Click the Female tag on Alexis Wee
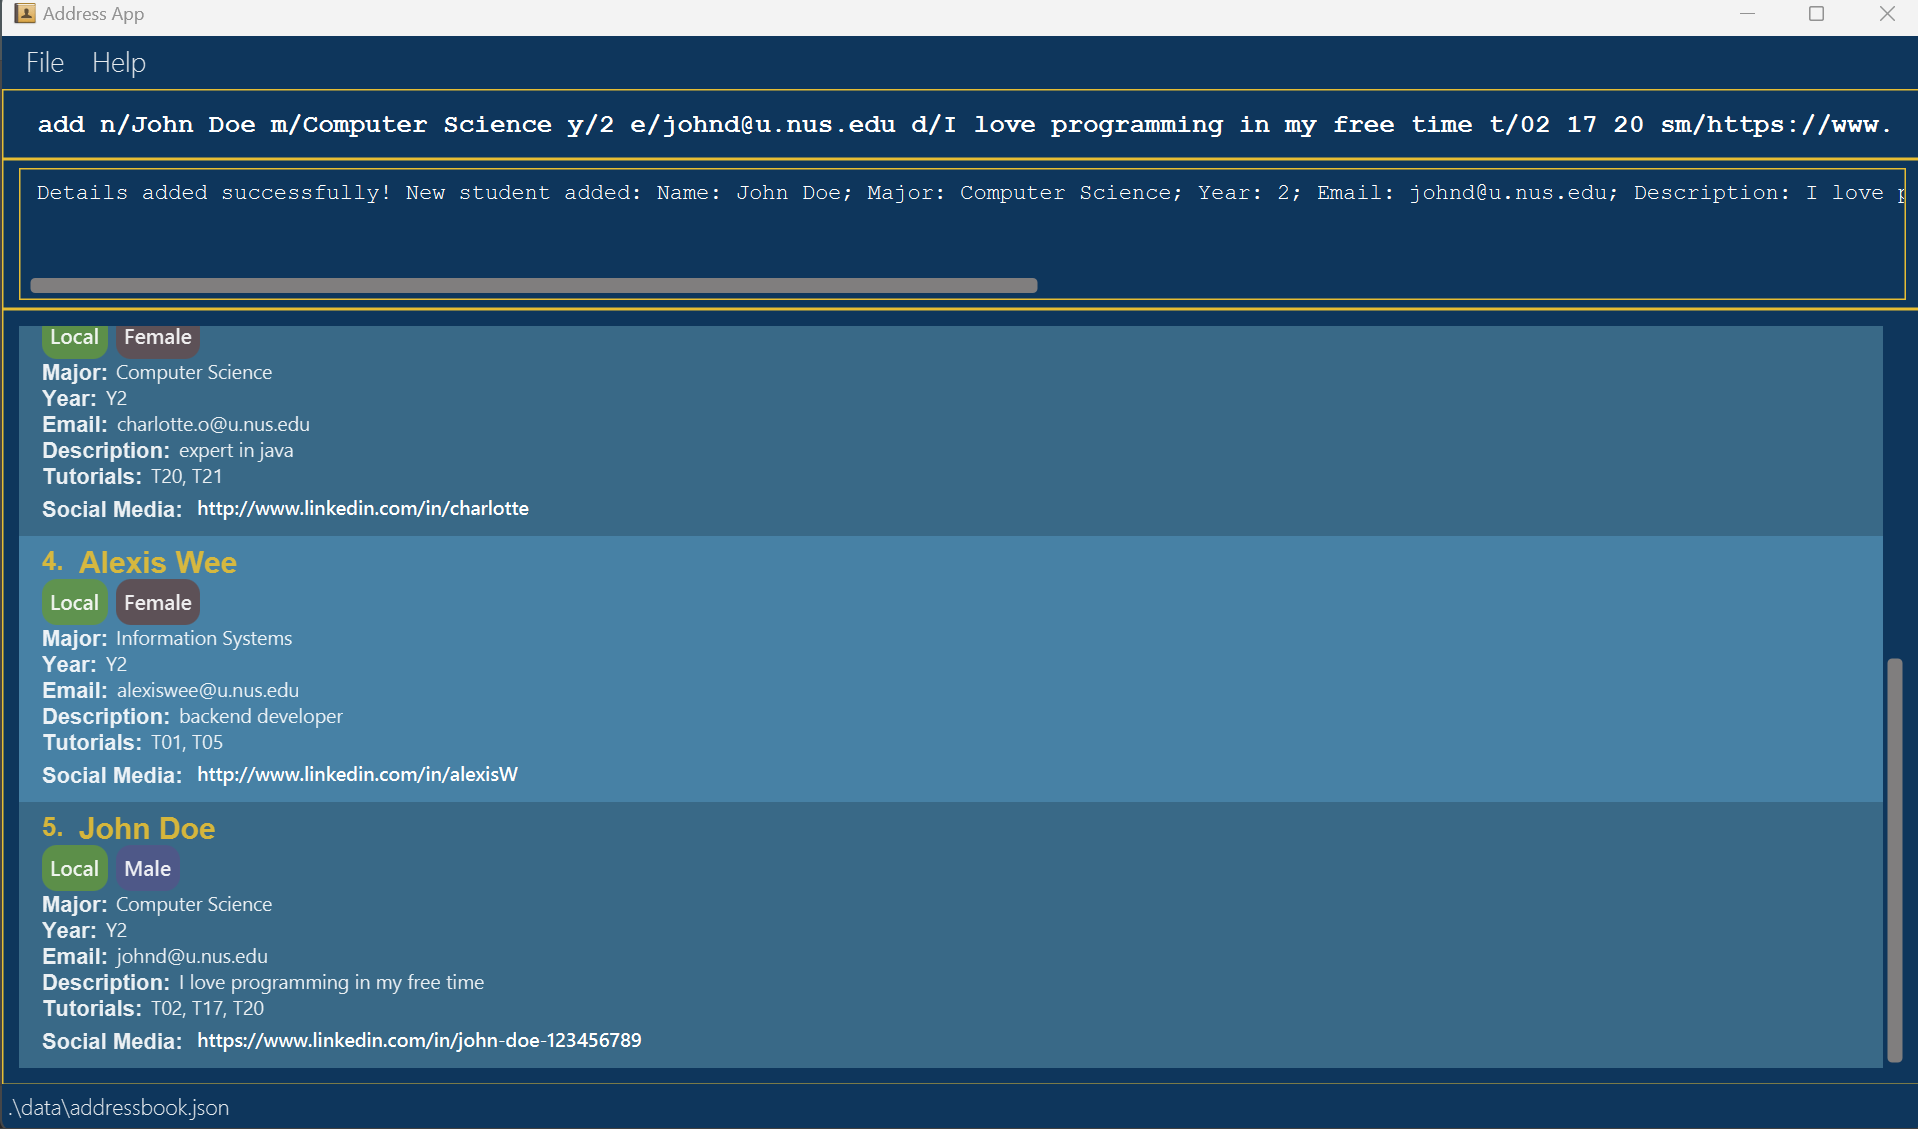The height and width of the screenshot is (1129, 1918). tap(157, 603)
